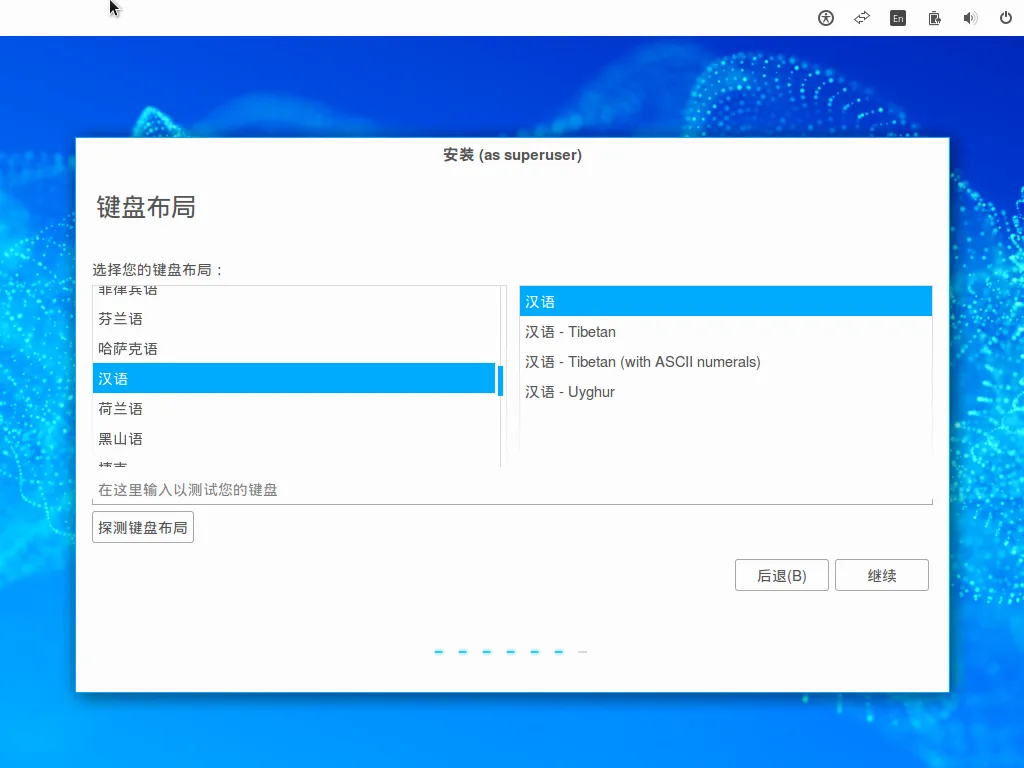Screen dimensions: 1024x768
Task: Open the En input method indicator
Action: coord(898,18)
